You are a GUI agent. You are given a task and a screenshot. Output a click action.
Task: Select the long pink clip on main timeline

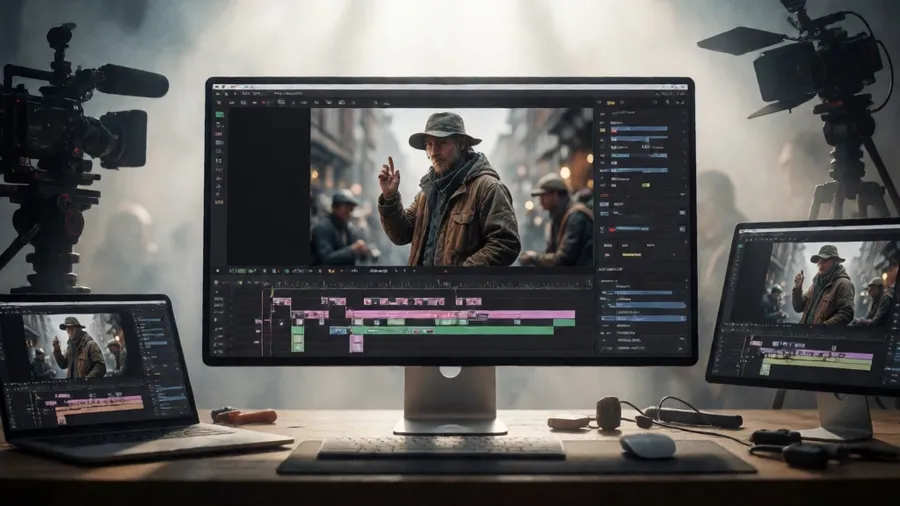(460, 314)
